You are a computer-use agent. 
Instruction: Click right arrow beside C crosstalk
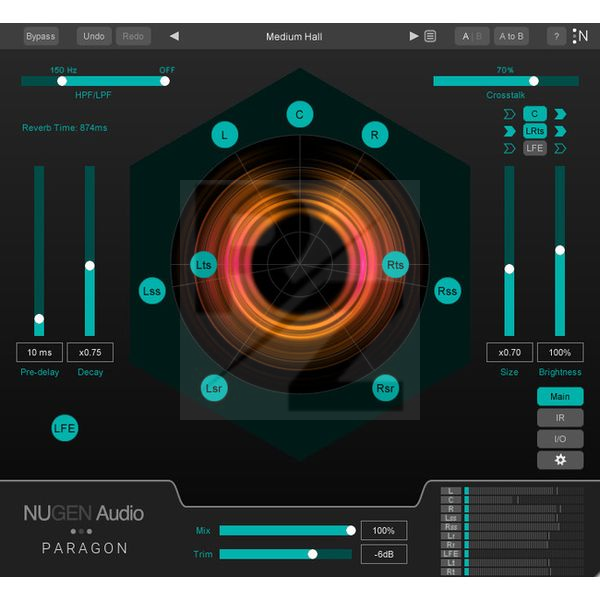(x=560, y=114)
